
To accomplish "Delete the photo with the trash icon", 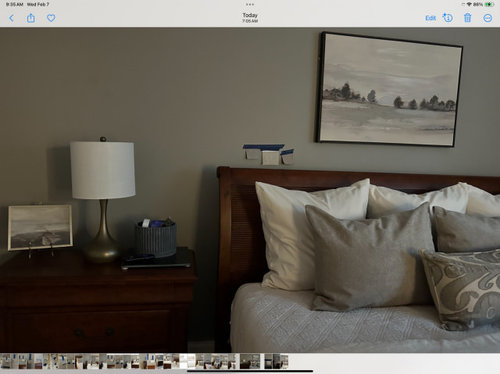I will click(x=468, y=18).
